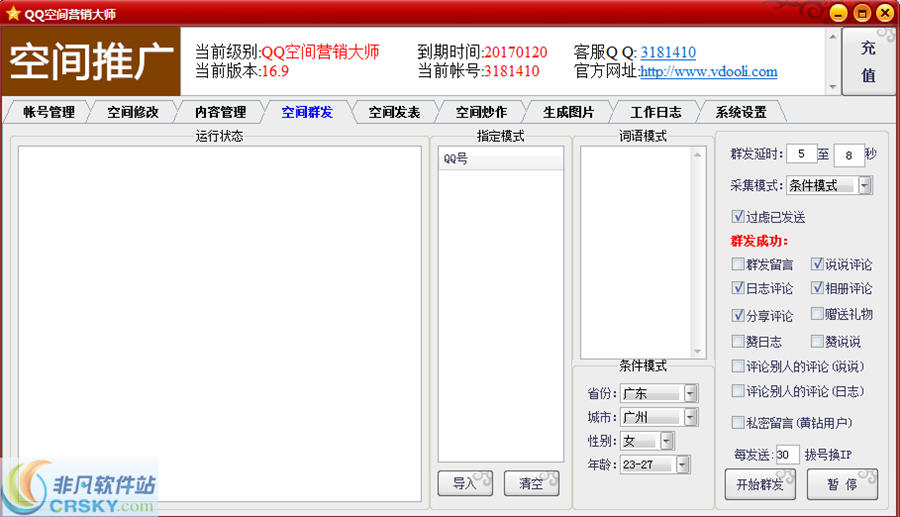Viewport: 900px width, 517px height.
Task: Open the 采集模式 dropdown
Action: (x=864, y=185)
